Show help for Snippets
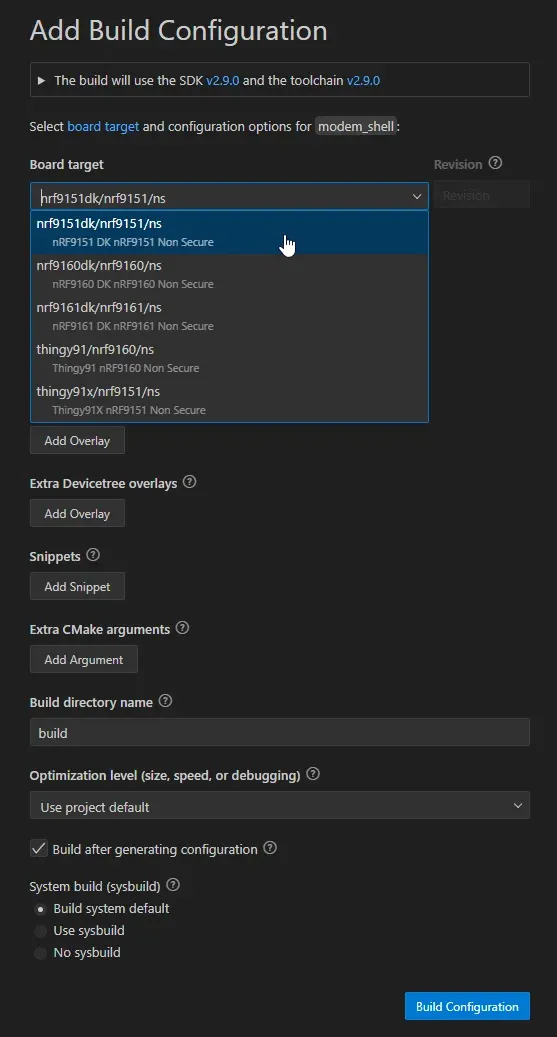557x1037 pixels. (x=93, y=555)
